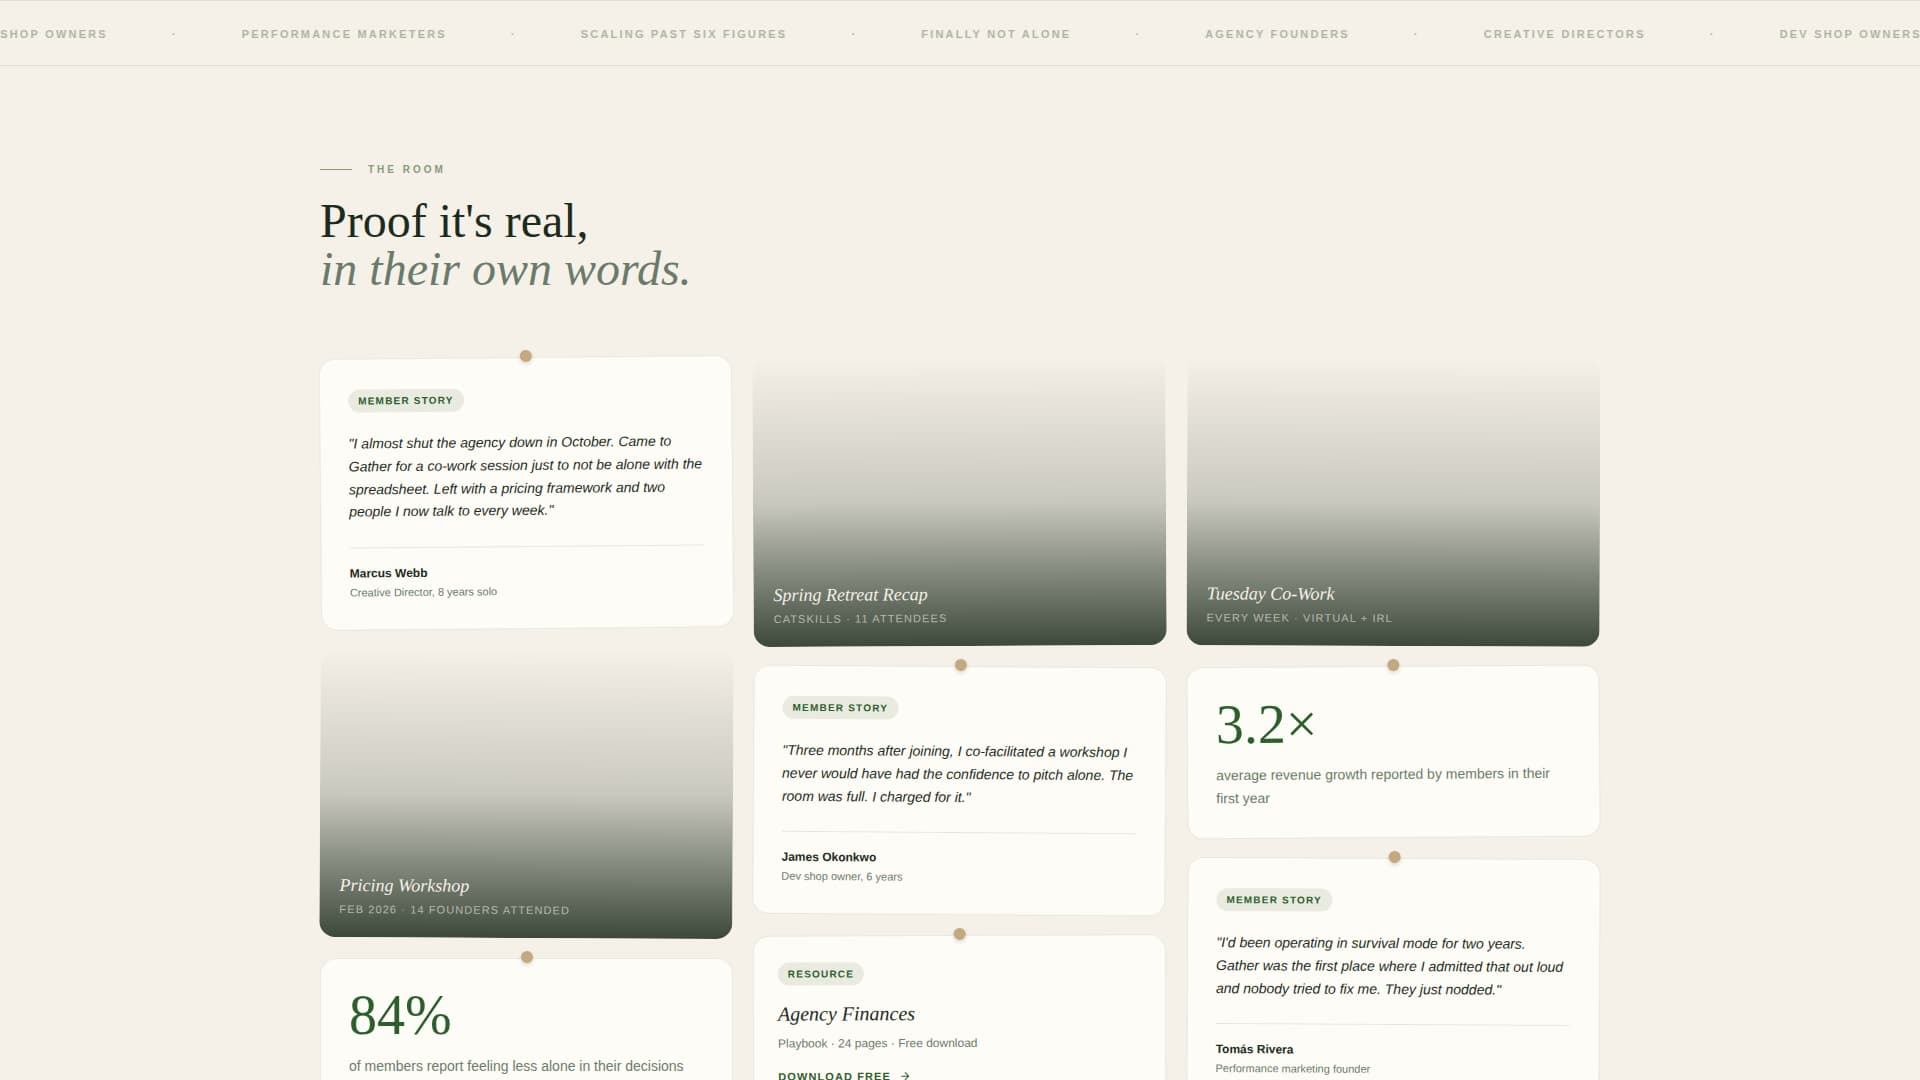
Task: Click the MEMBER STORY badge on Marcus Webb's card
Action: (x=405, y=400)
